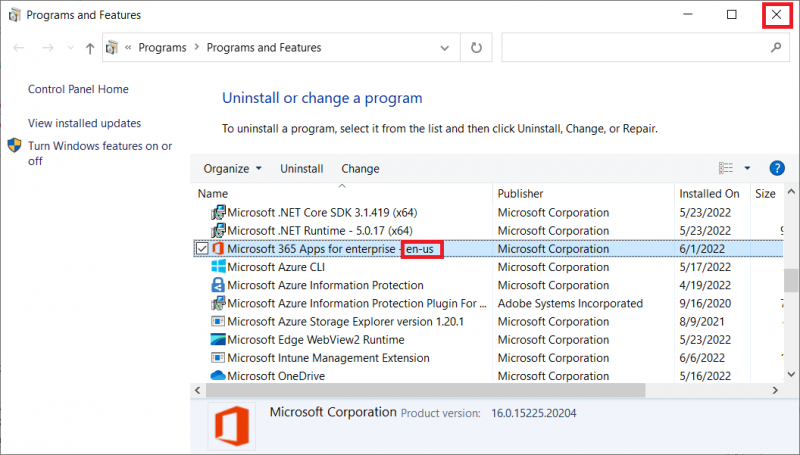The width and height of the screenshot is (800, 455).
Task: Sort by the Installed On column header
Action: pyautogui.click(x=709, y=193)
